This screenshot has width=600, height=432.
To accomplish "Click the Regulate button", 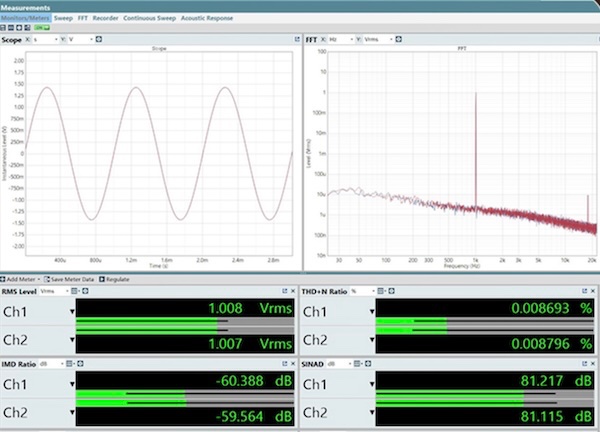I will [x=114, y=279].
